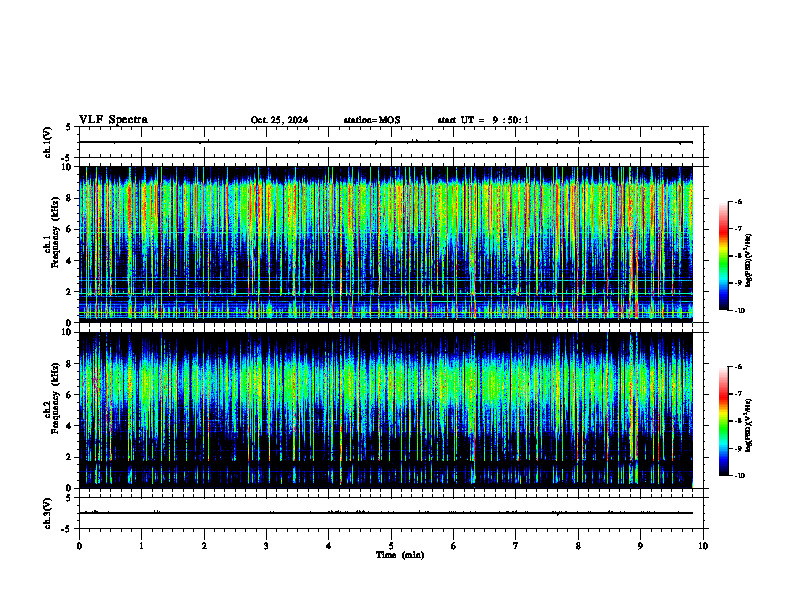Click time axis tick label "9"
Viewport: 792px width, 612px height.
click(640, 546)
